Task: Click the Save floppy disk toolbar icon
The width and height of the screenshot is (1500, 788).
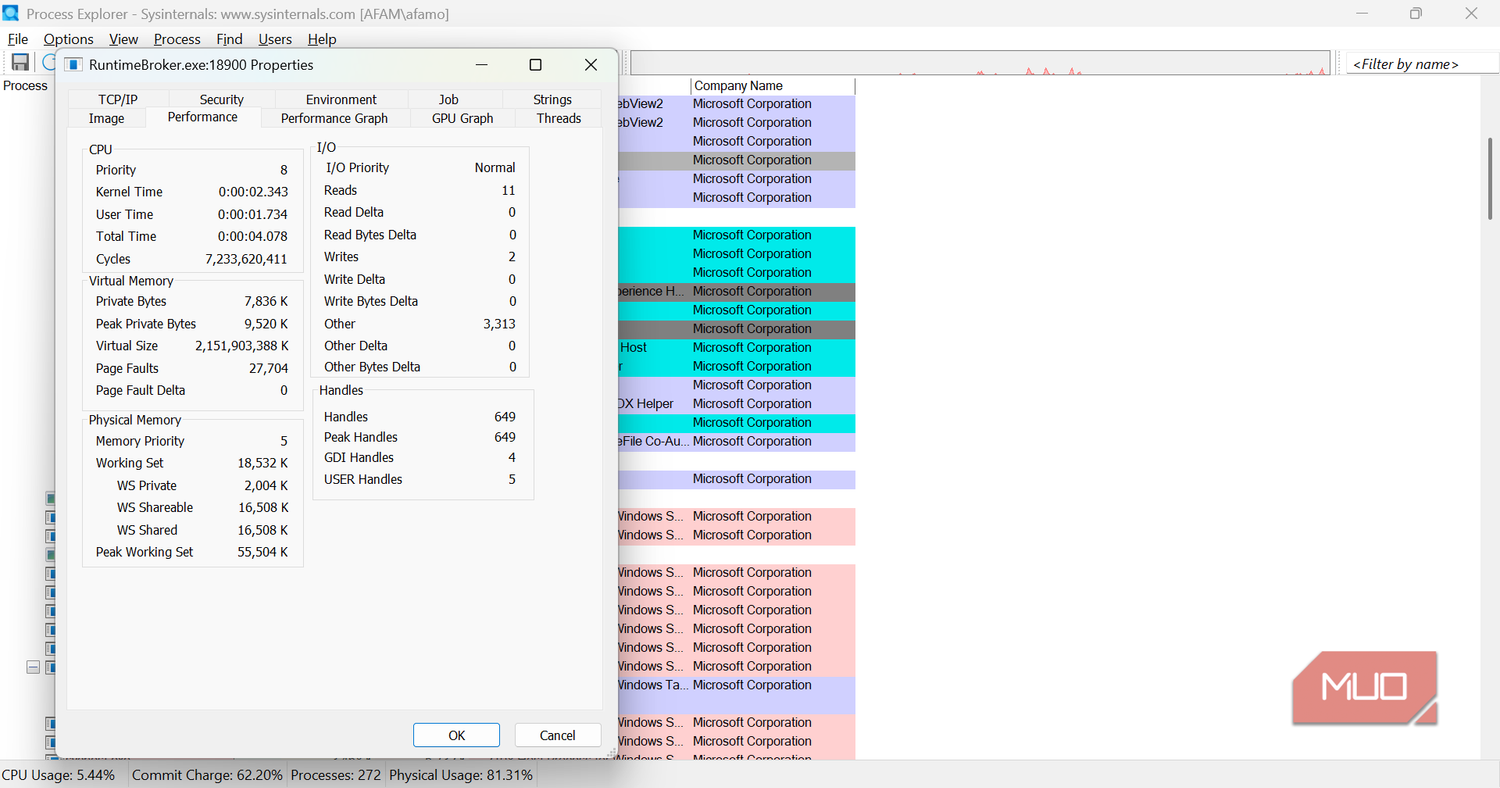Action: coord(20,63)
